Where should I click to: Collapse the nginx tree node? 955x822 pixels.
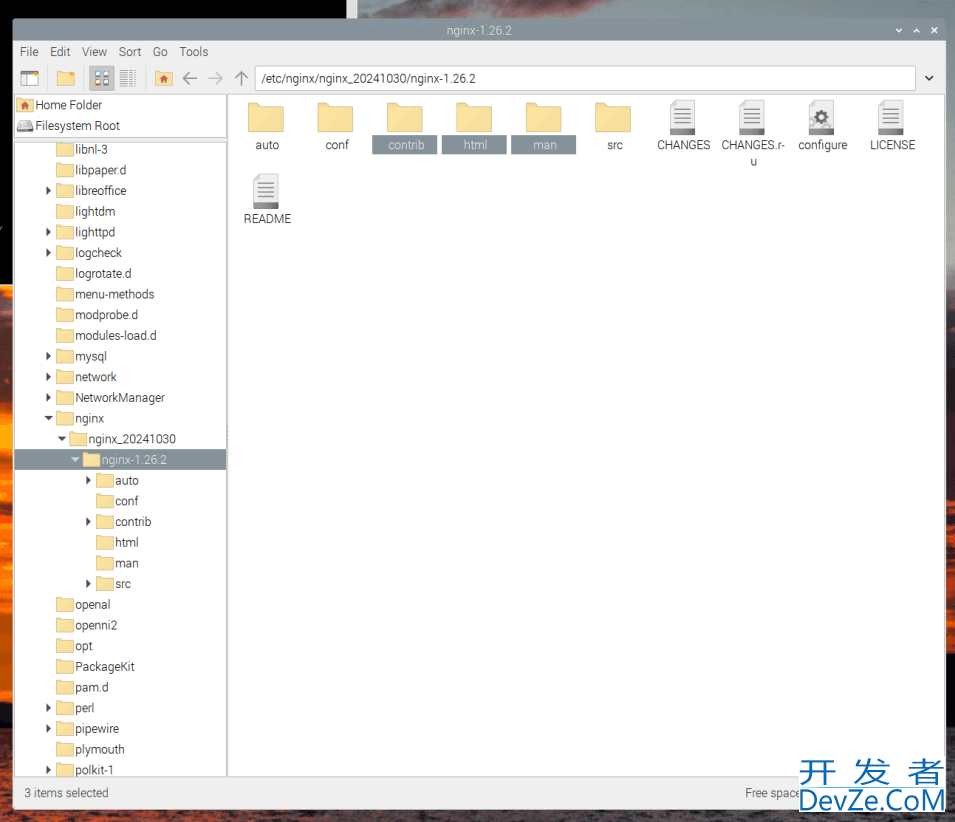(48, 418)
